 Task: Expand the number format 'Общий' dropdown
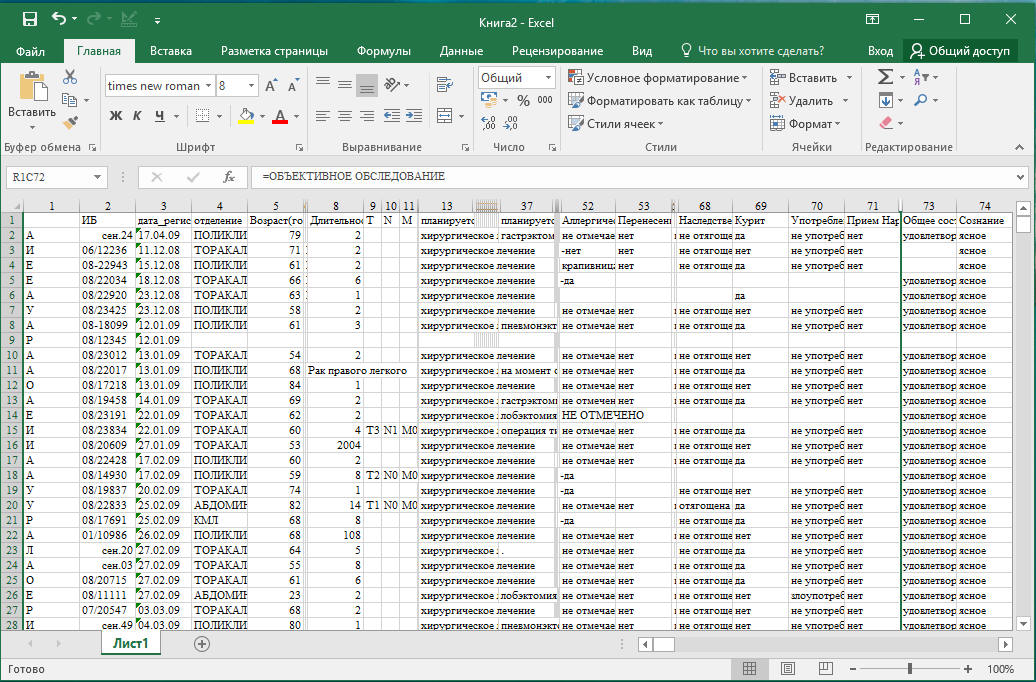pyautogui.click(x=549, y=78)
